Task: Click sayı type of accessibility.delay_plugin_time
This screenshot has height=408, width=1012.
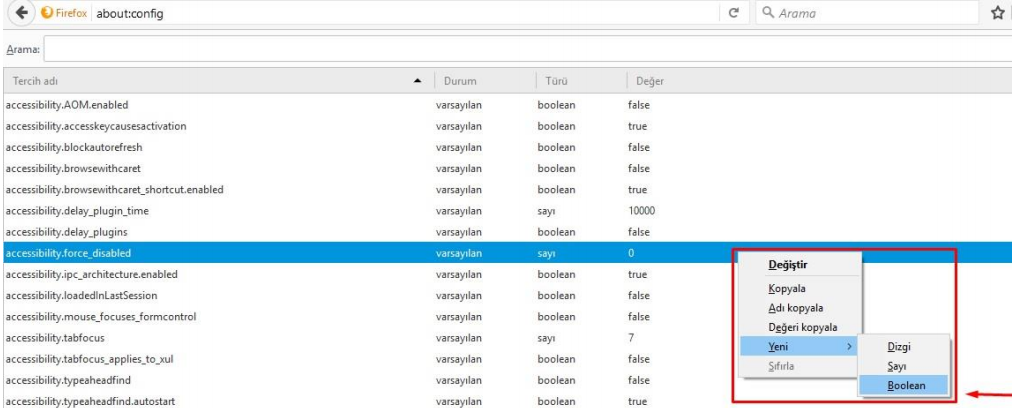Action: [546, 210]
